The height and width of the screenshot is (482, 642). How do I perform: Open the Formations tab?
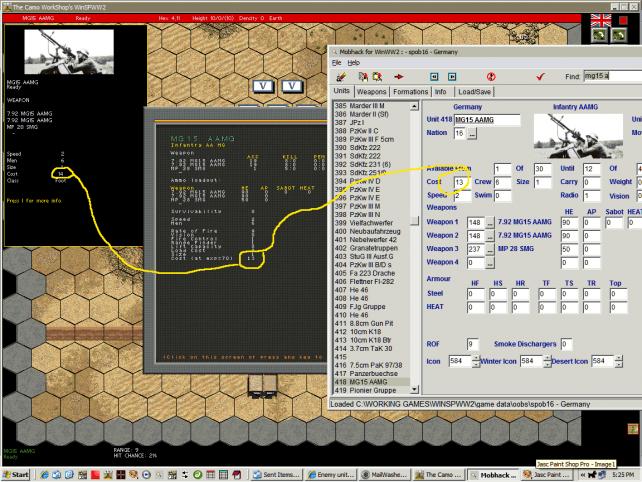pos(422,92)
